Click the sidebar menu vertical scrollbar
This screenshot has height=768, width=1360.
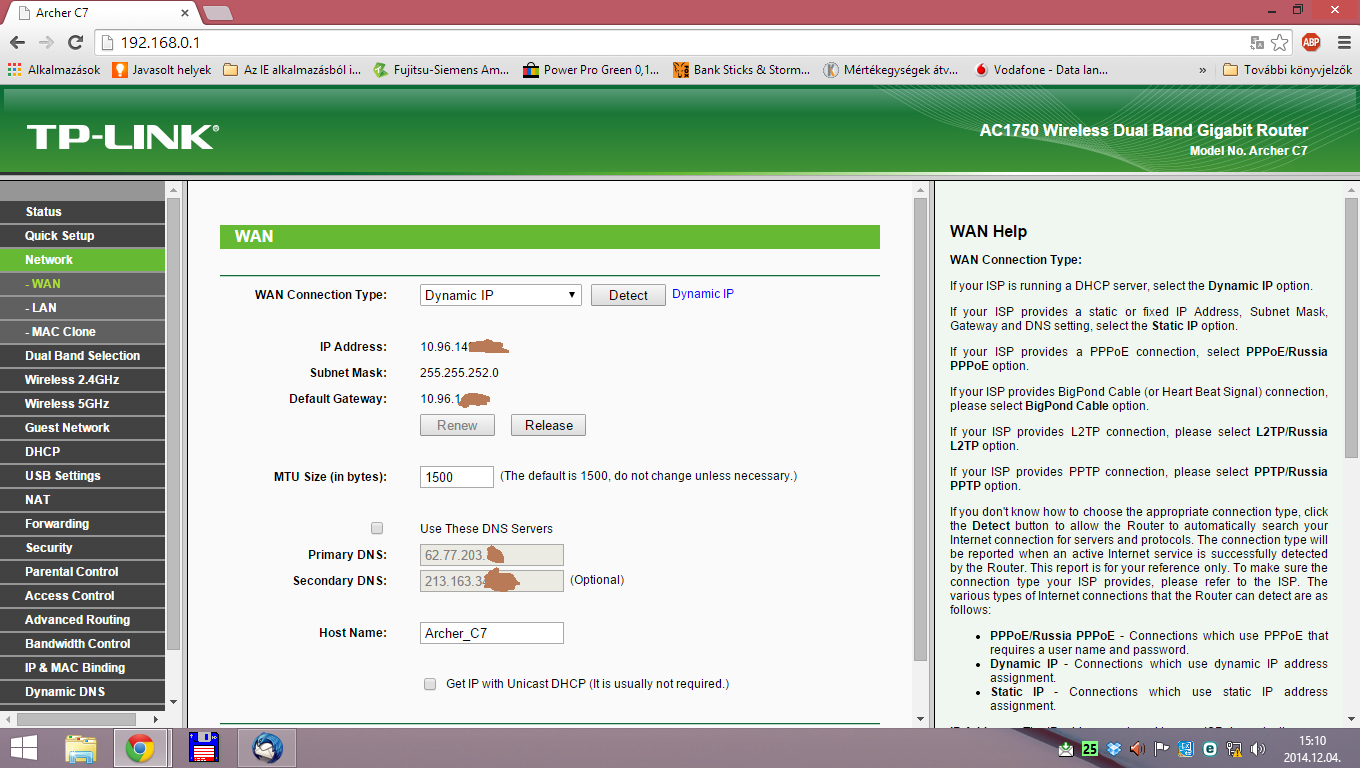coord(173,424)
